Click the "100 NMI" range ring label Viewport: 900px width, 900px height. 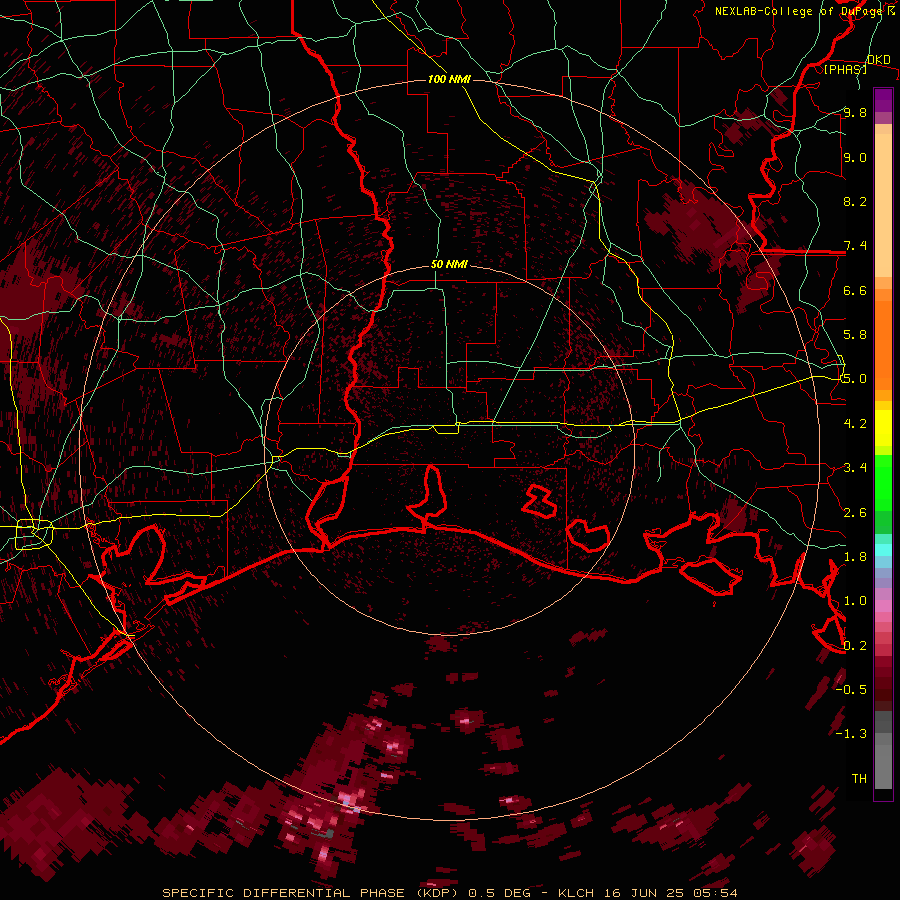pyautogui.click(x=449, y=79)
